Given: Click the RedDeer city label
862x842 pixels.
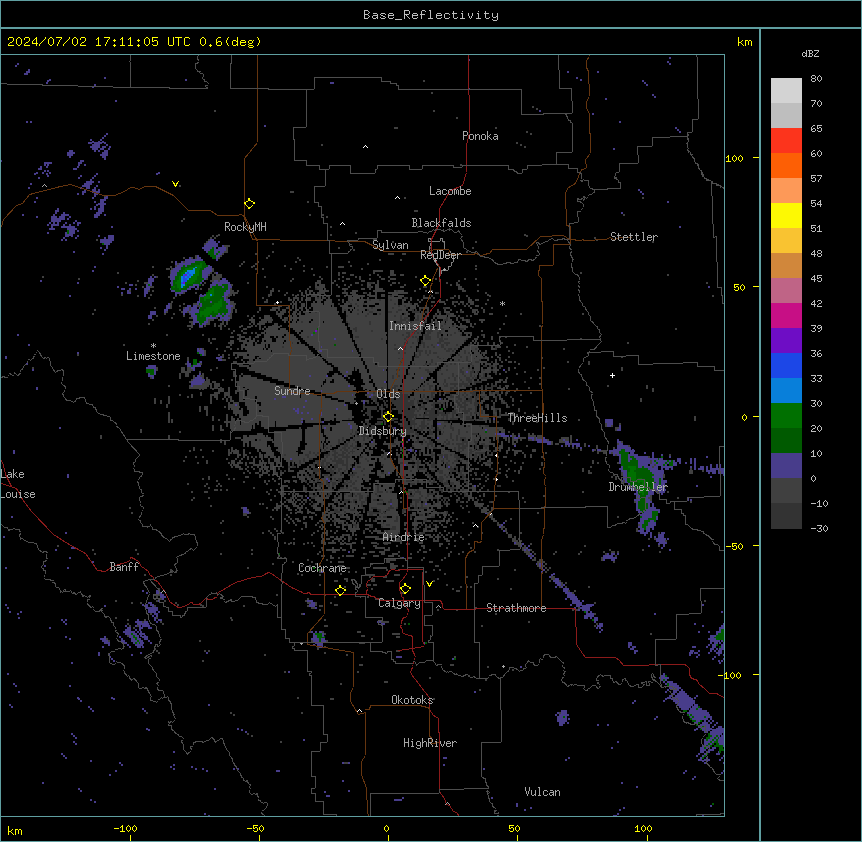Looking at the screenshot, I should pos(440,255).
